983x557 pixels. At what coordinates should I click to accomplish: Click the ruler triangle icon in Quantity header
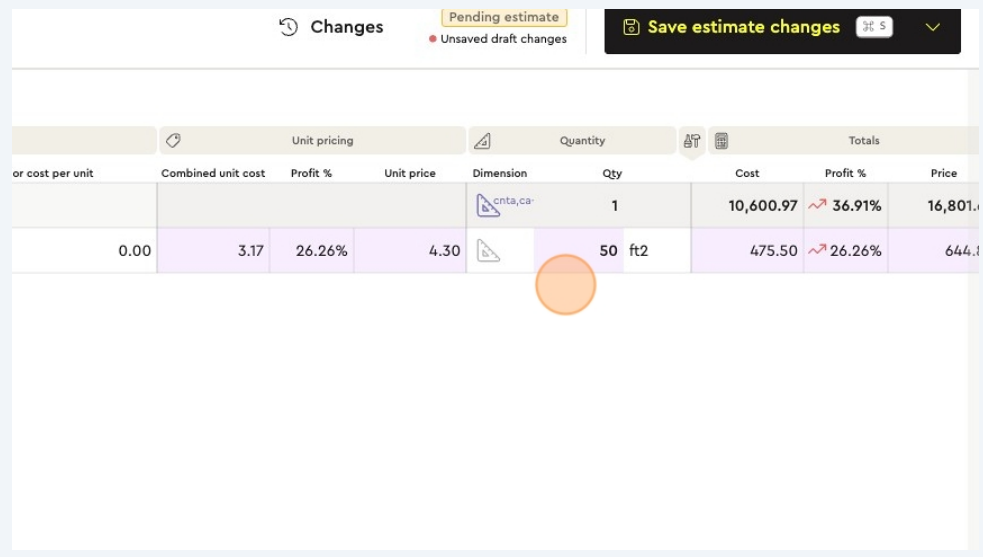[x=482, y=141]
